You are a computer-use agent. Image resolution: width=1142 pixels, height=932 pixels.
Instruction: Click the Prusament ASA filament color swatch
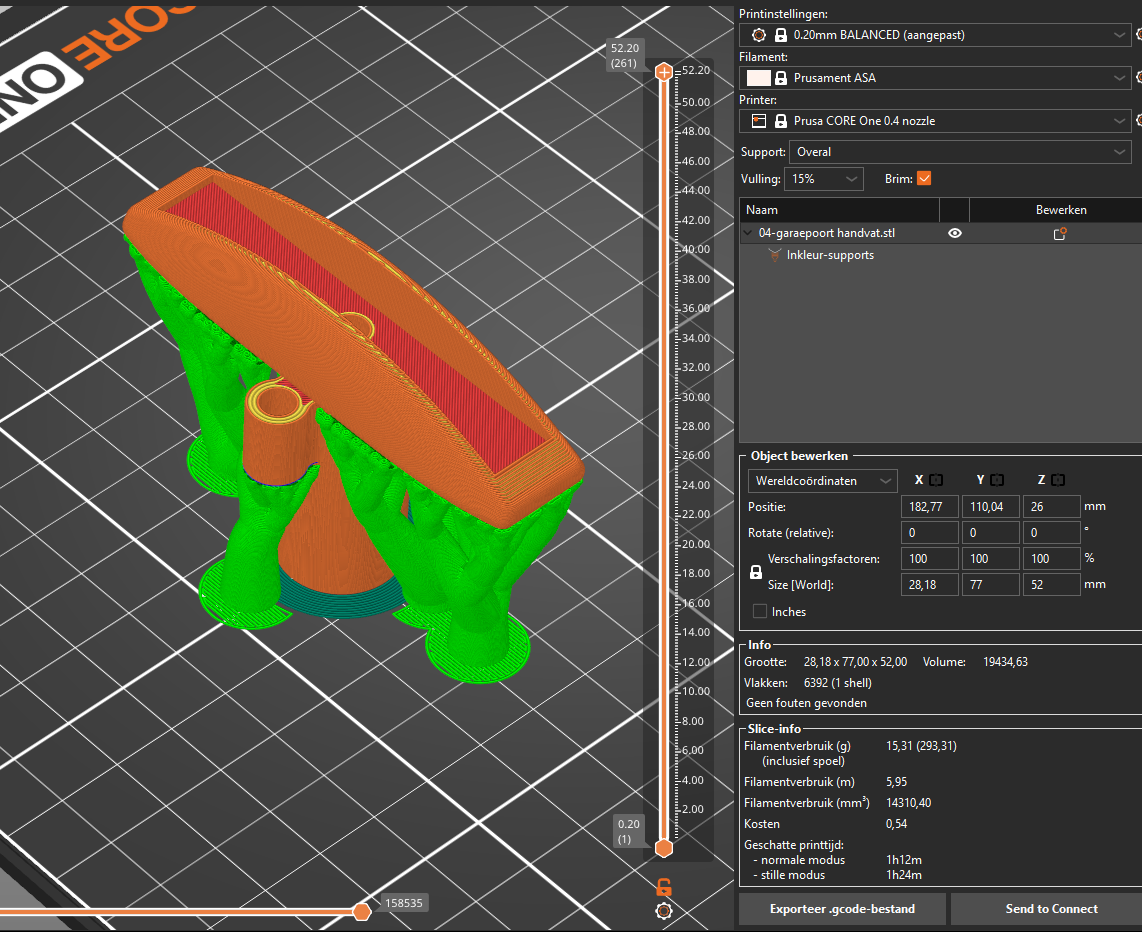(x=758, y=78)
